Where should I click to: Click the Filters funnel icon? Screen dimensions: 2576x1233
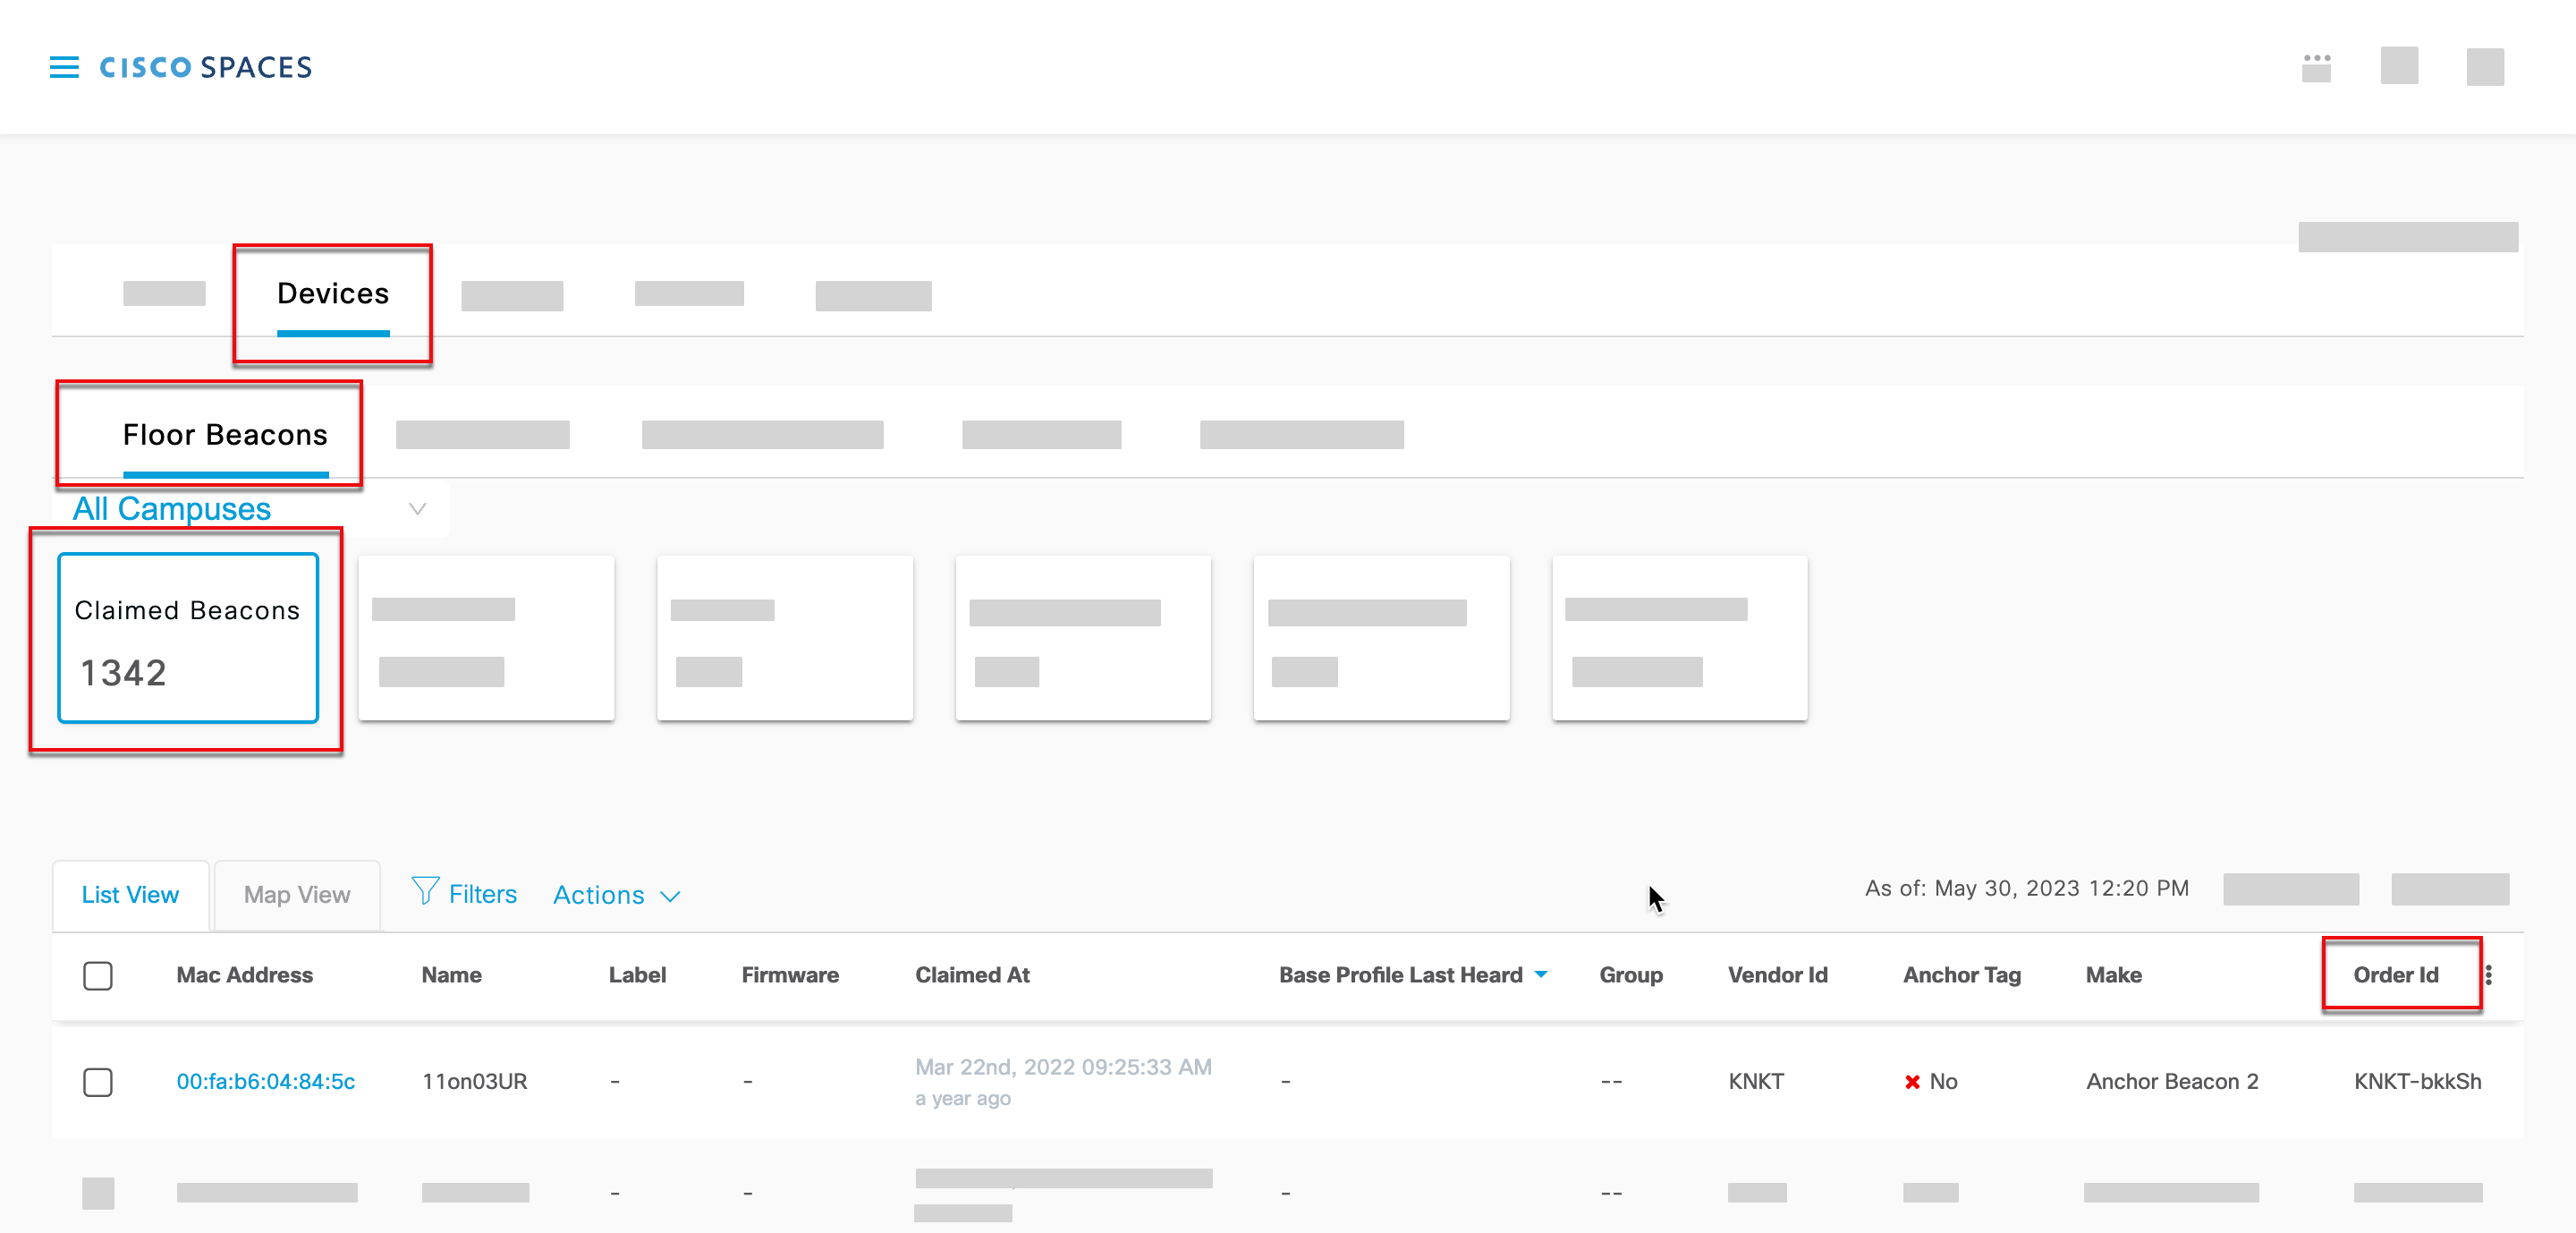coord(425,891)
